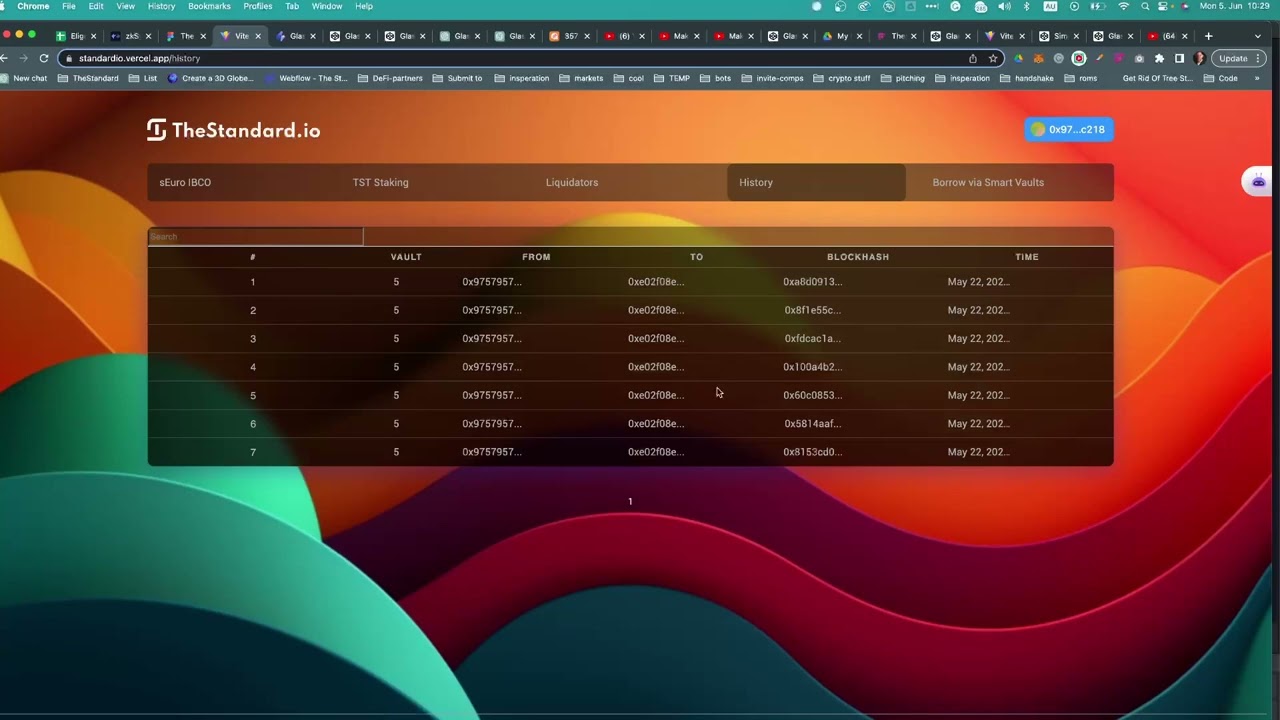Select blockhash 0x100a4b2... cell
The height and width of the screenshot is (720, 1280).
[x=813, y=367]
